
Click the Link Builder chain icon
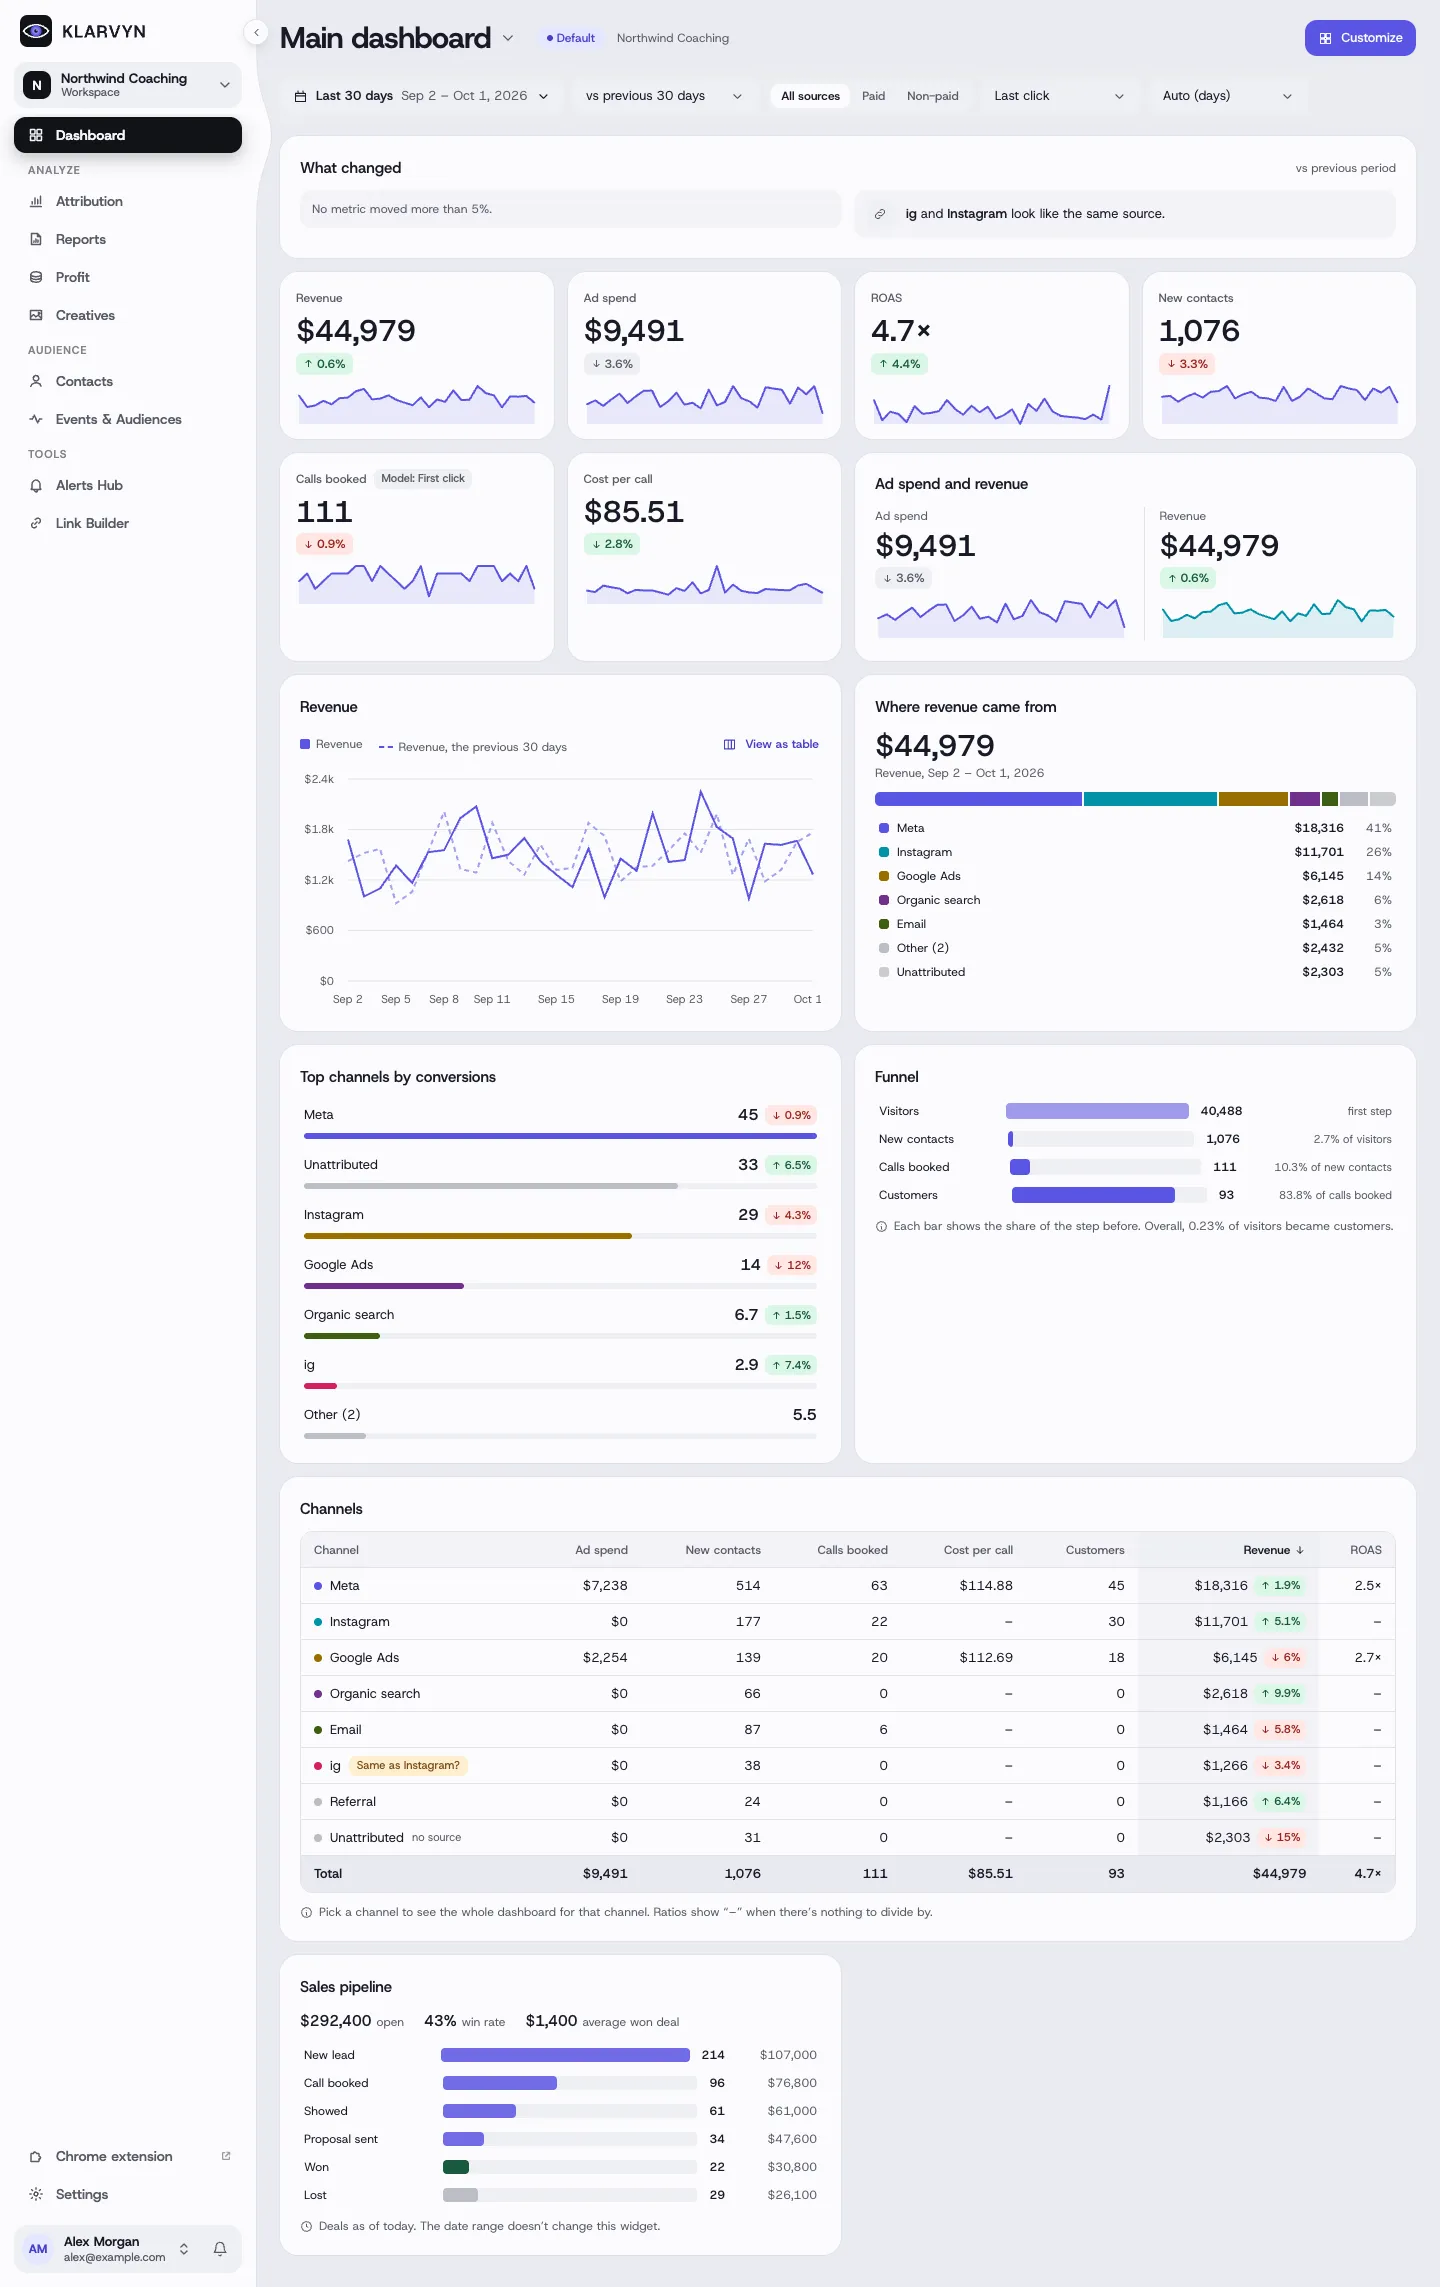(36, 523)
